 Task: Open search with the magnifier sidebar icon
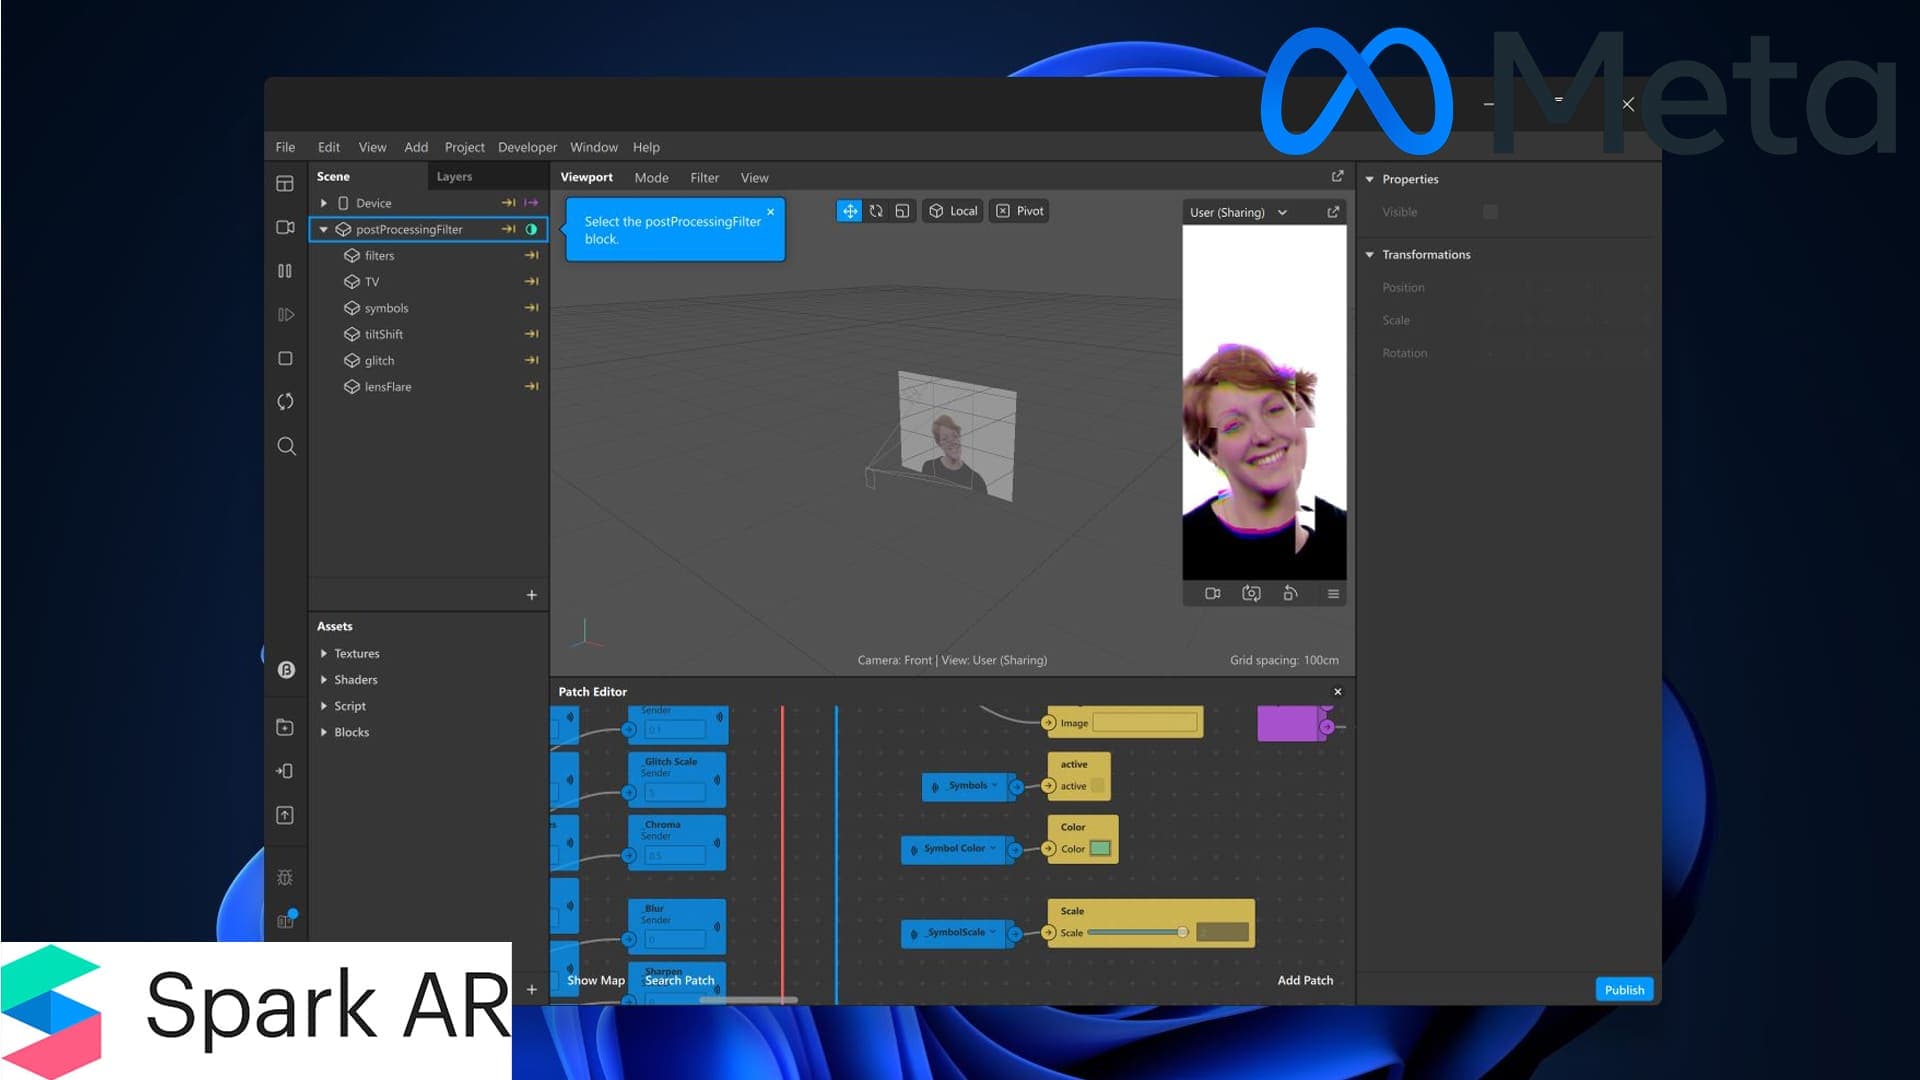[286, 446]
